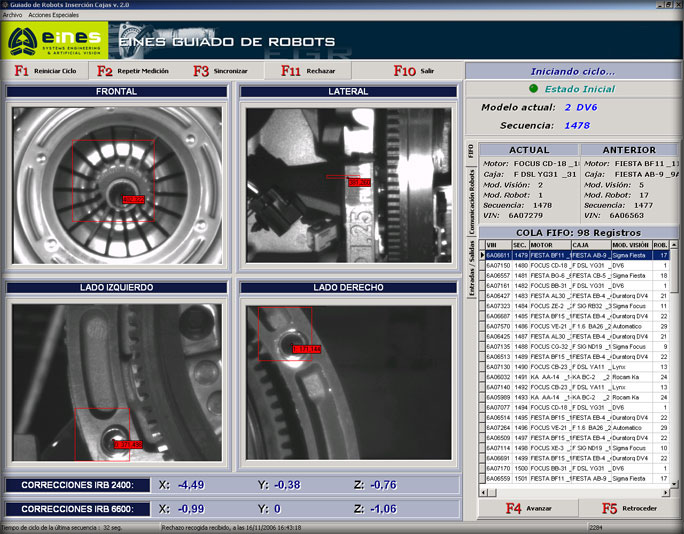Click the red marker in Lado Izquierdo image

point(127,443)
